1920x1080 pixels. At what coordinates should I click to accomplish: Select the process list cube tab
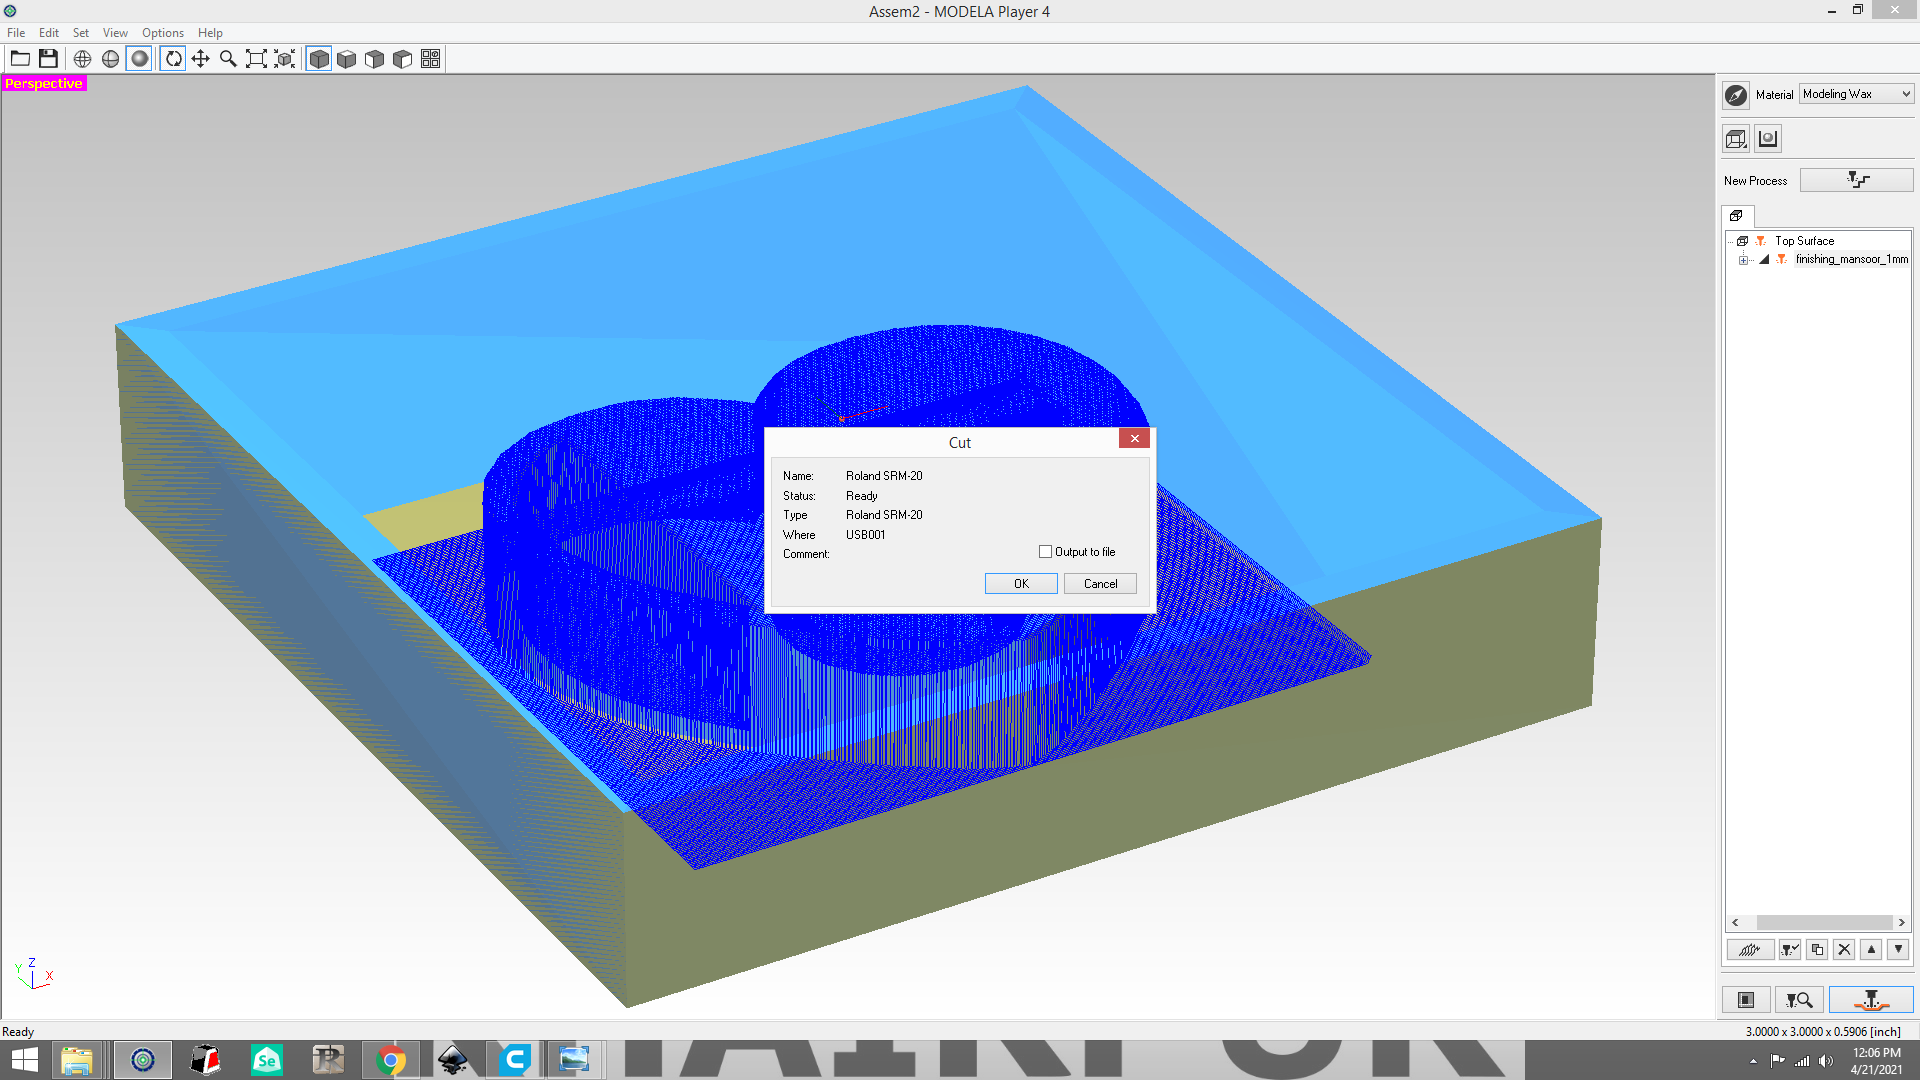pyautogui.click(x=1737, y=216)
